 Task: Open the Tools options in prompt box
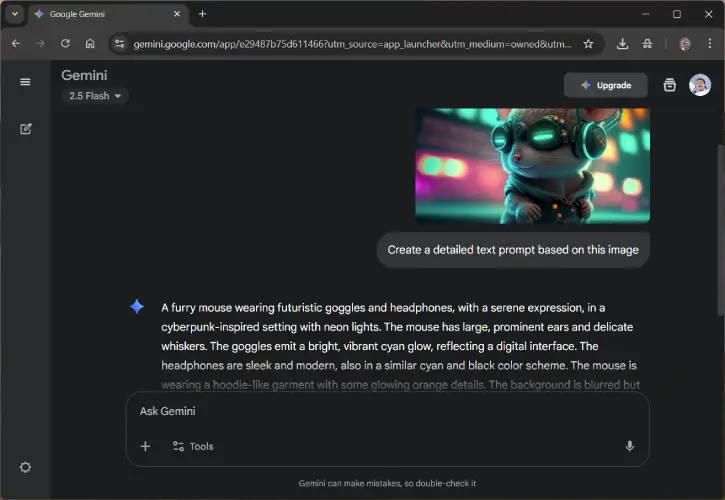[x=192, y=446]
